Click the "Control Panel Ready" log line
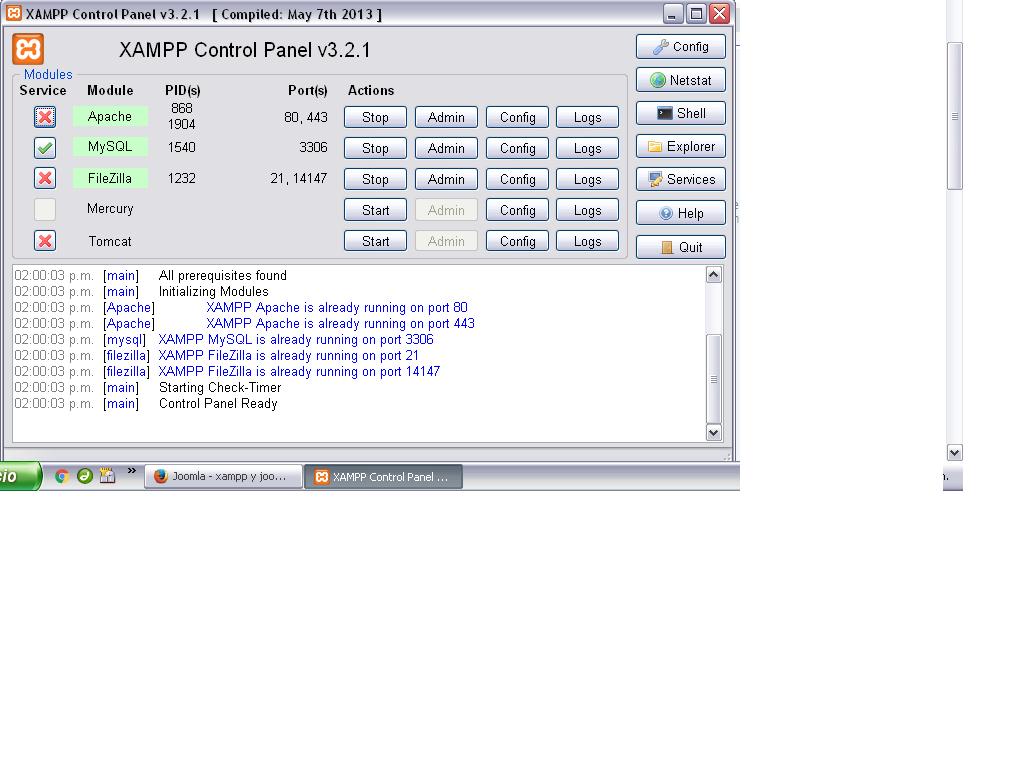Image resolution: width=1024 pixels, height=768 pixels. [x=218, y=404]
